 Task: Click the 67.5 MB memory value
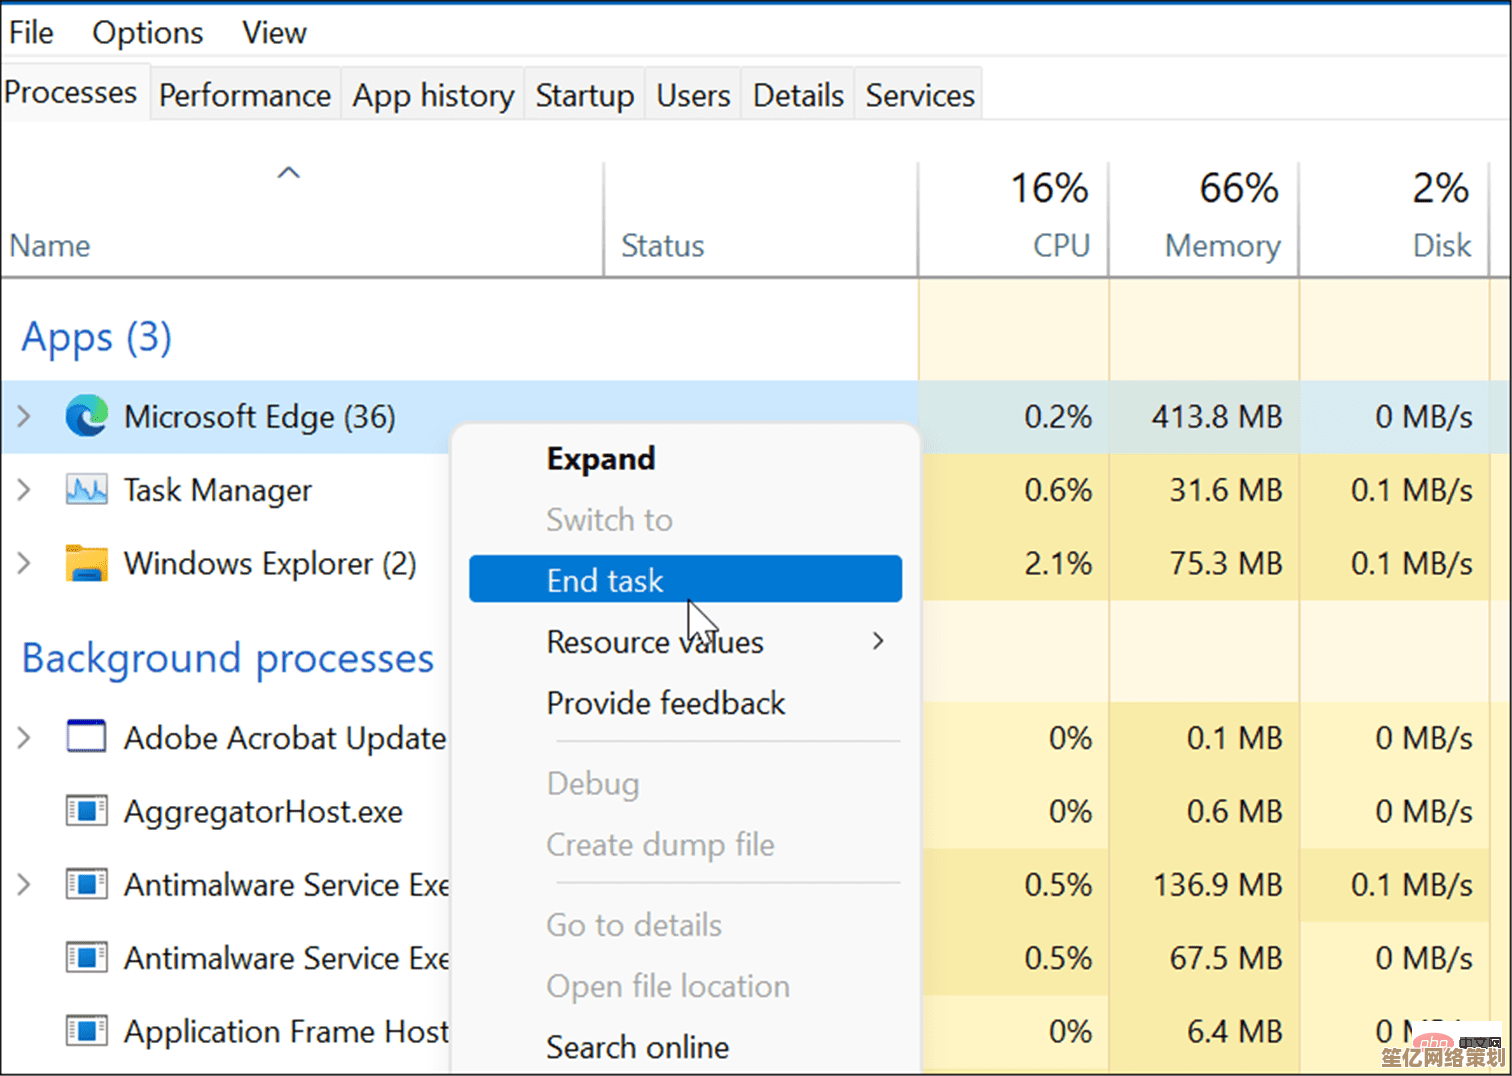coord(1226,958)
